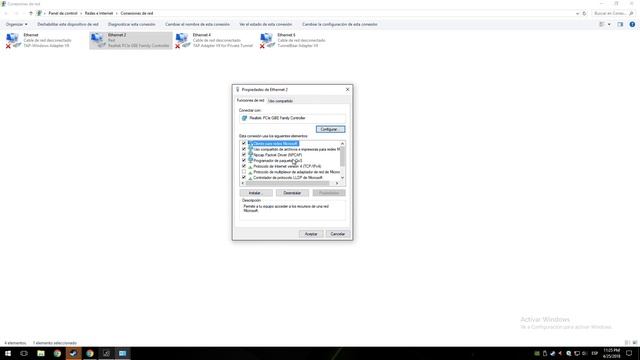Open Task View on the taskbar
Viewport: 640px width, 360px height.
[x=24, y=353]
